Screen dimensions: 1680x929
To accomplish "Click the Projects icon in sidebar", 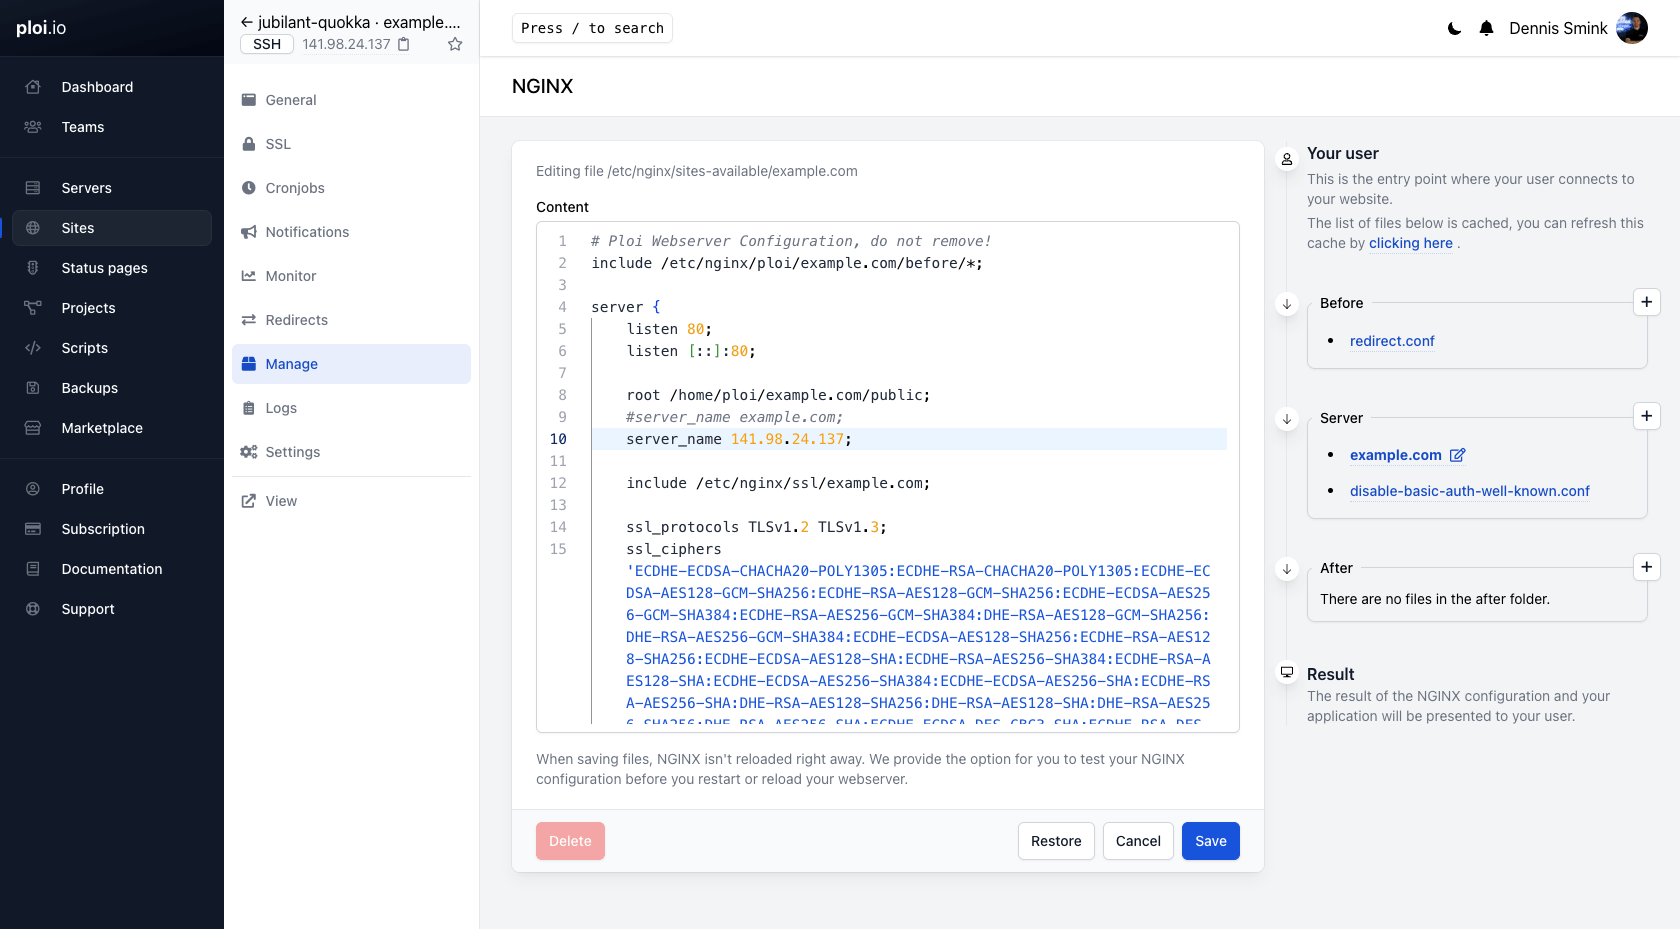I will click(x=33, y=308).
